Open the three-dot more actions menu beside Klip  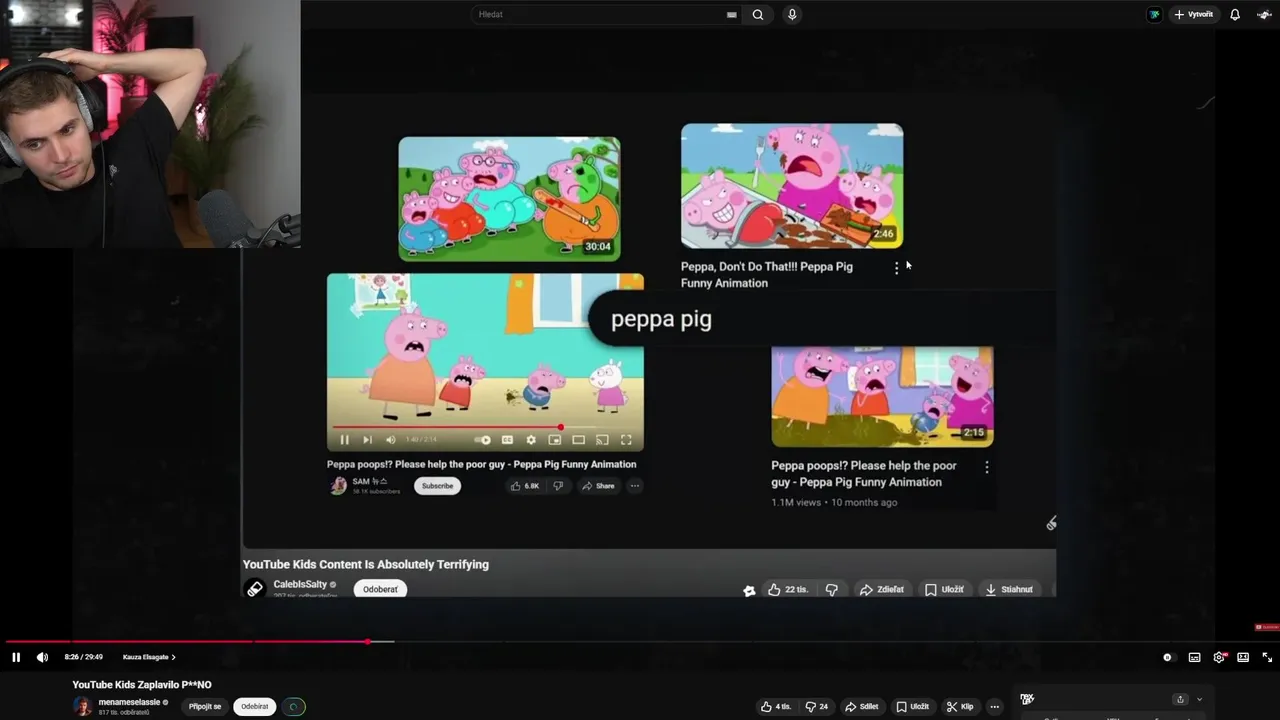tap(994, 706)
